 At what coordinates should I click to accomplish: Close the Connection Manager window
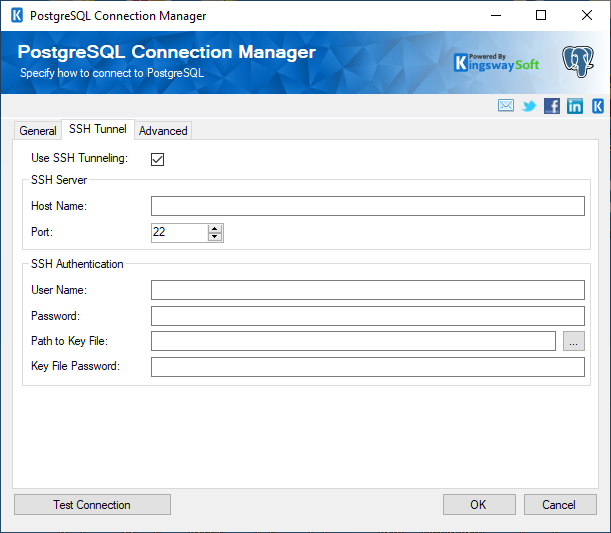coord(587,16)
